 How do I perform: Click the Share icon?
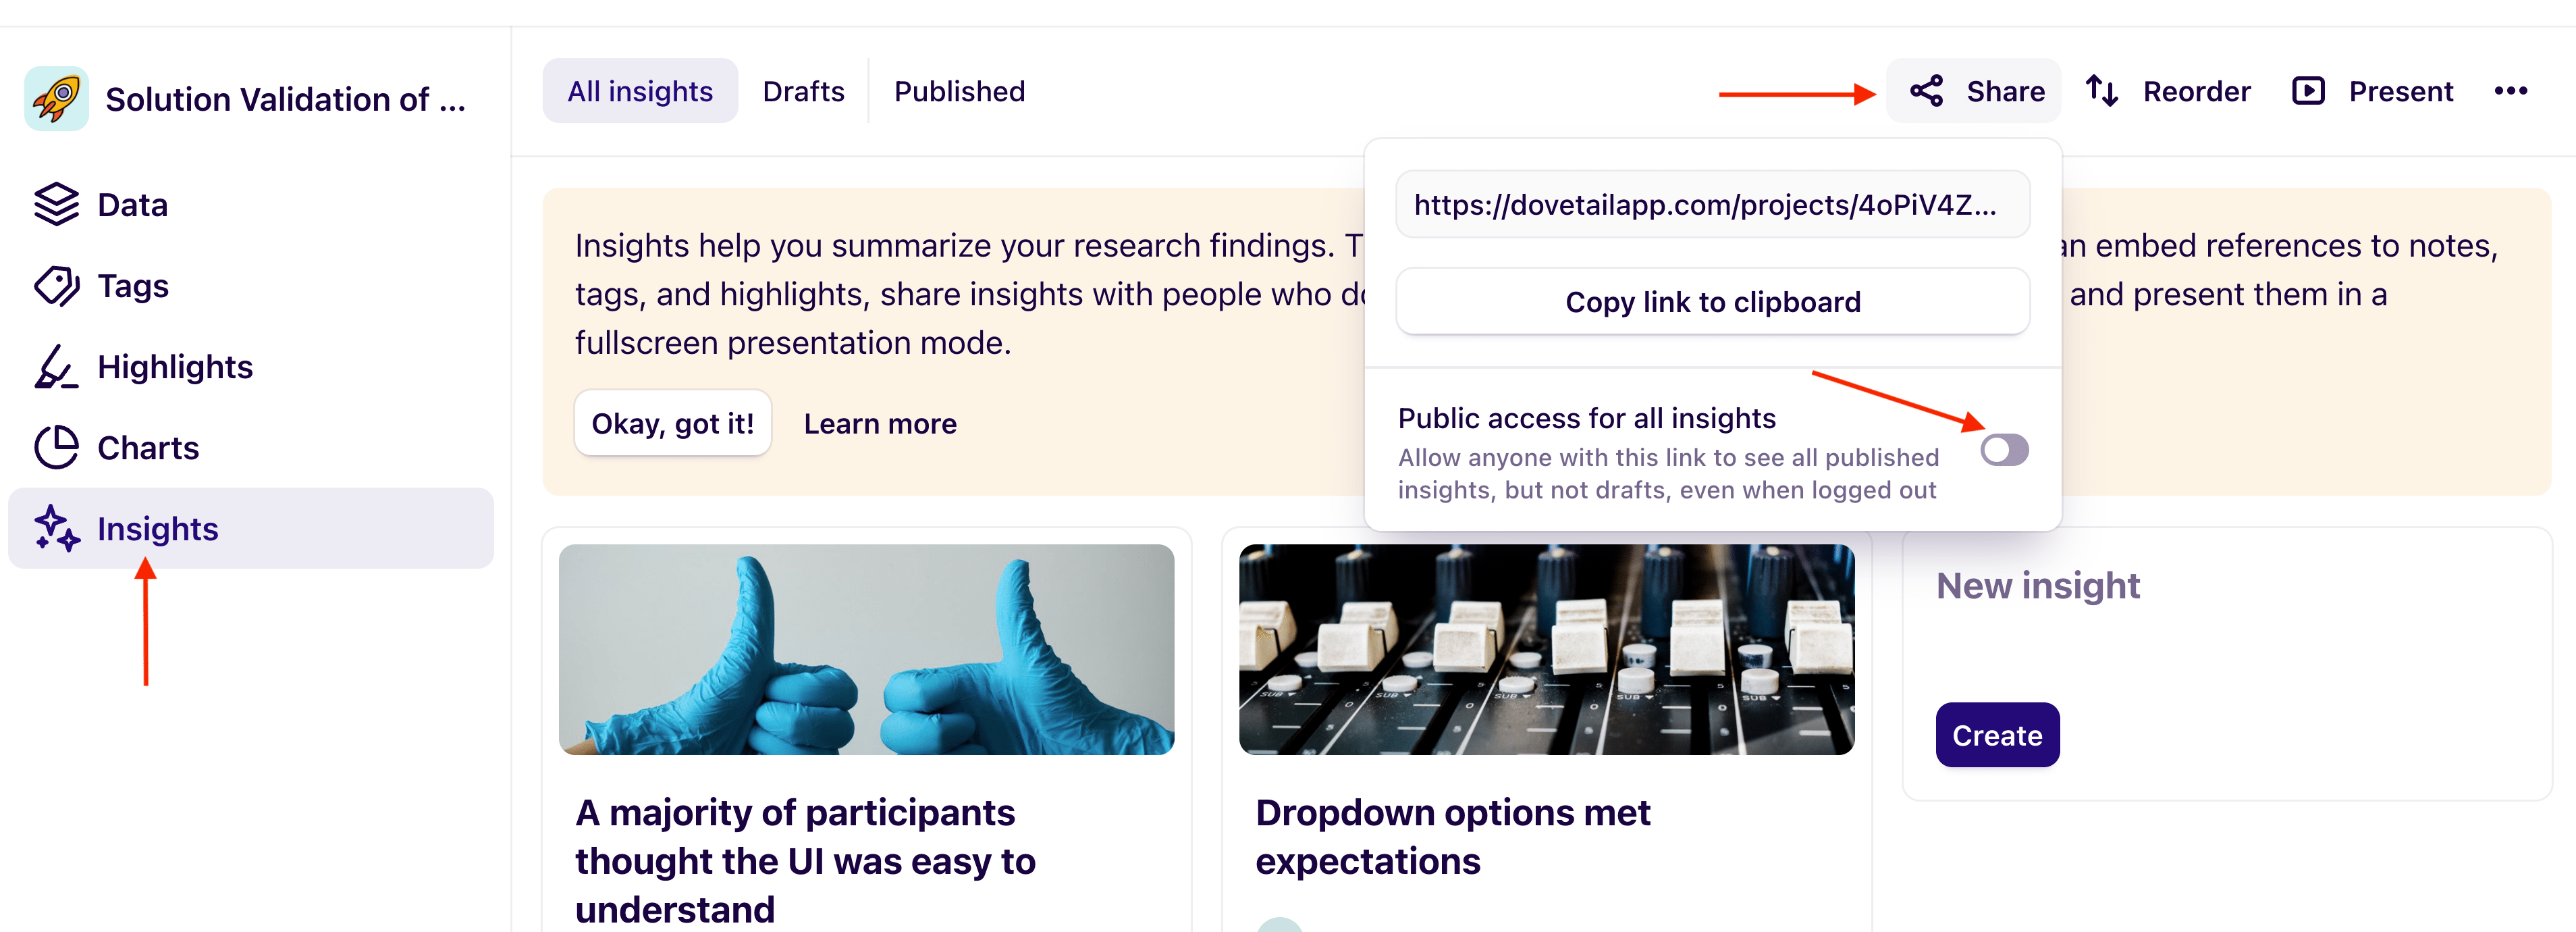click(x=1926, y=91)
